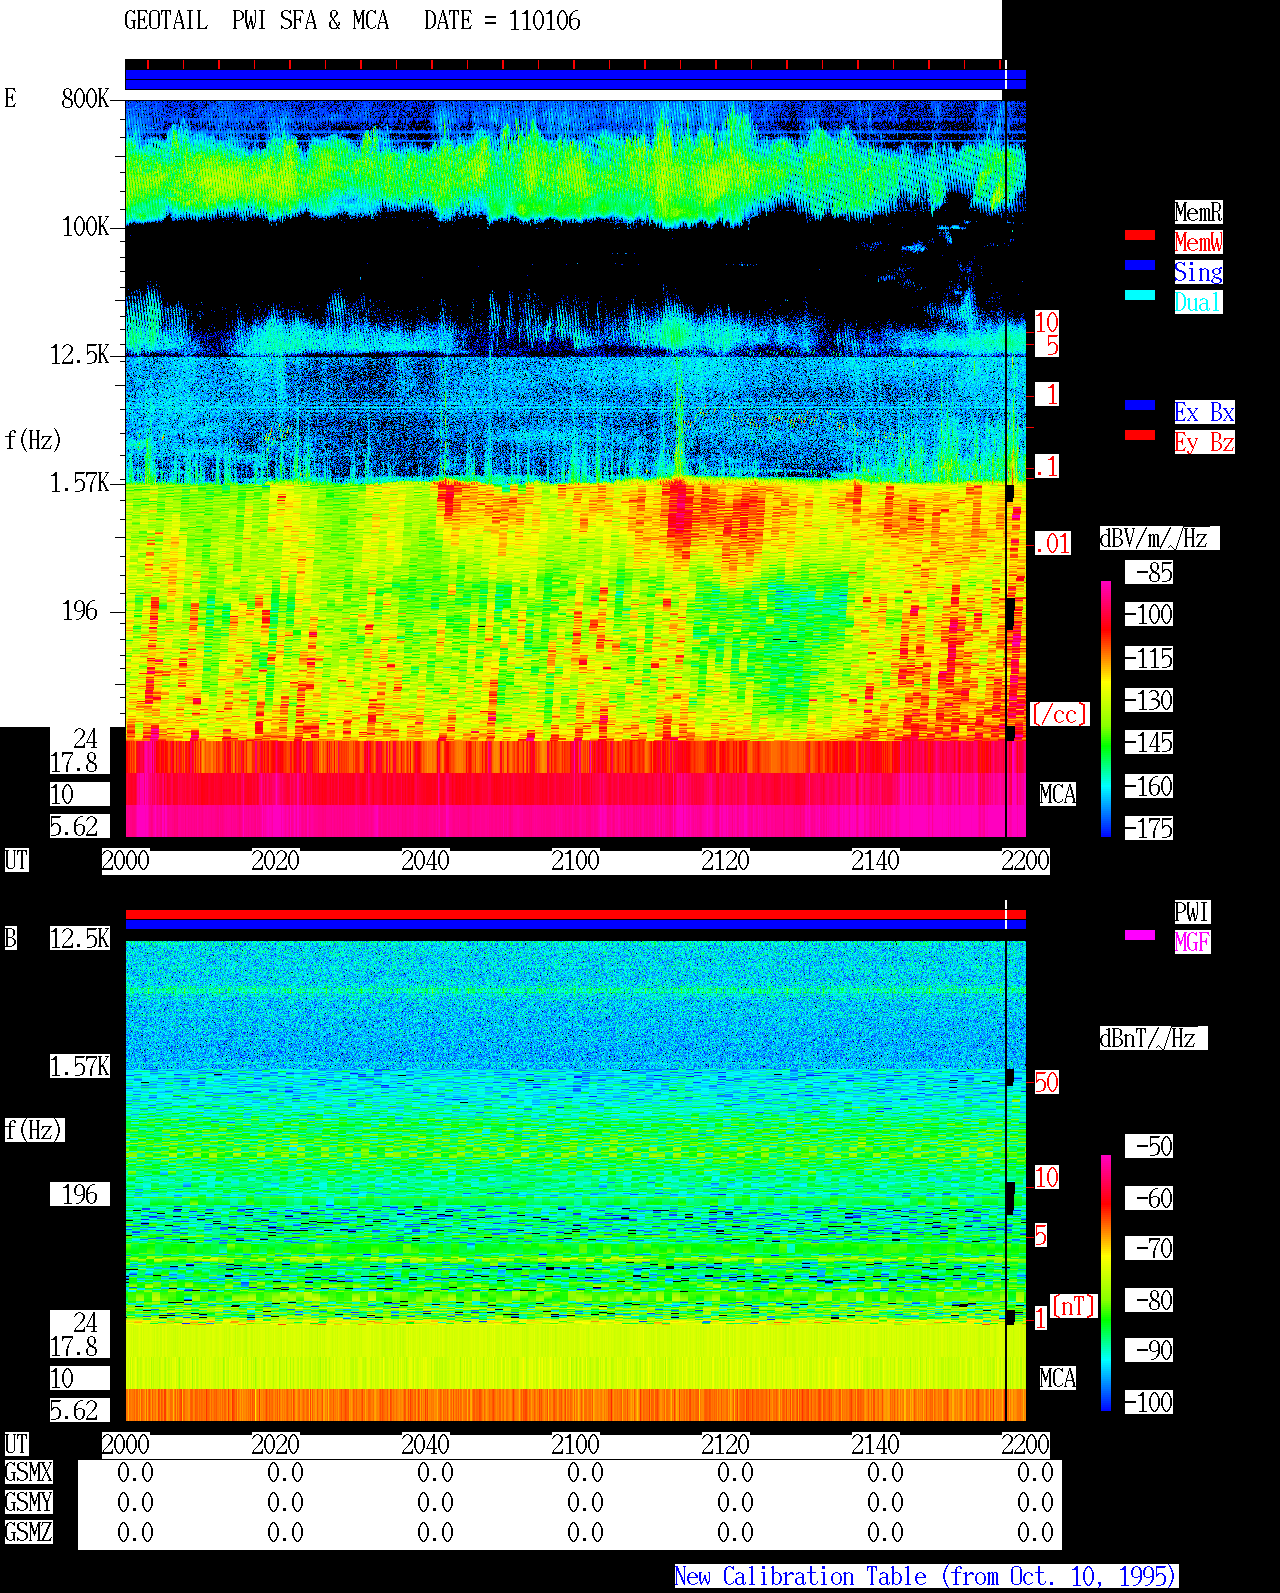Click the 2100 UT label under E spectrogram
Image resolution: width=1280 pixels, height=1593 pixels.
[575, 861]
